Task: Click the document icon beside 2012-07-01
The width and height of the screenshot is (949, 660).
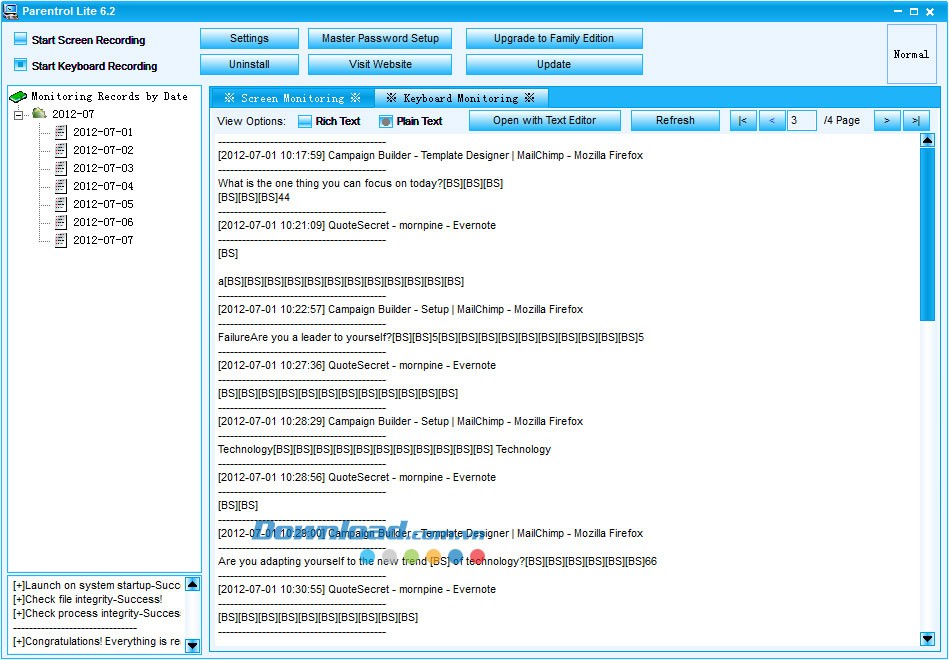Action: point(61,132)
